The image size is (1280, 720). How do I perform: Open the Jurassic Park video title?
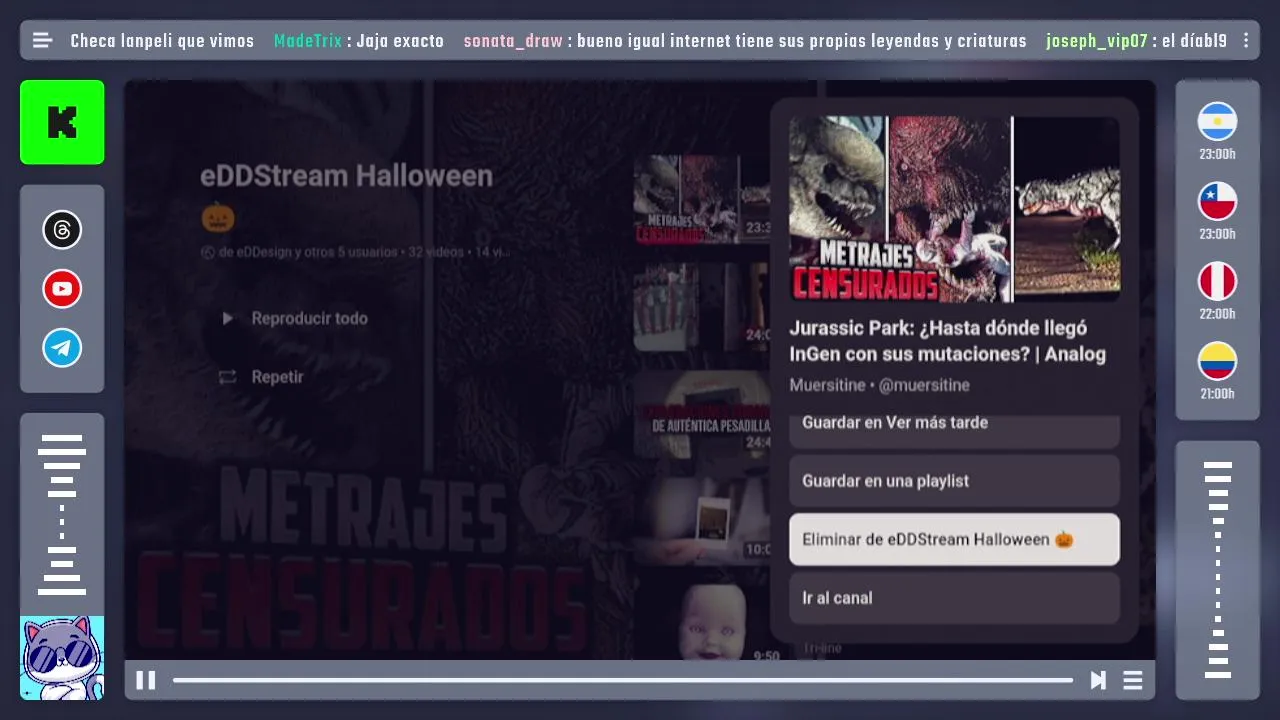click(947, 341)
